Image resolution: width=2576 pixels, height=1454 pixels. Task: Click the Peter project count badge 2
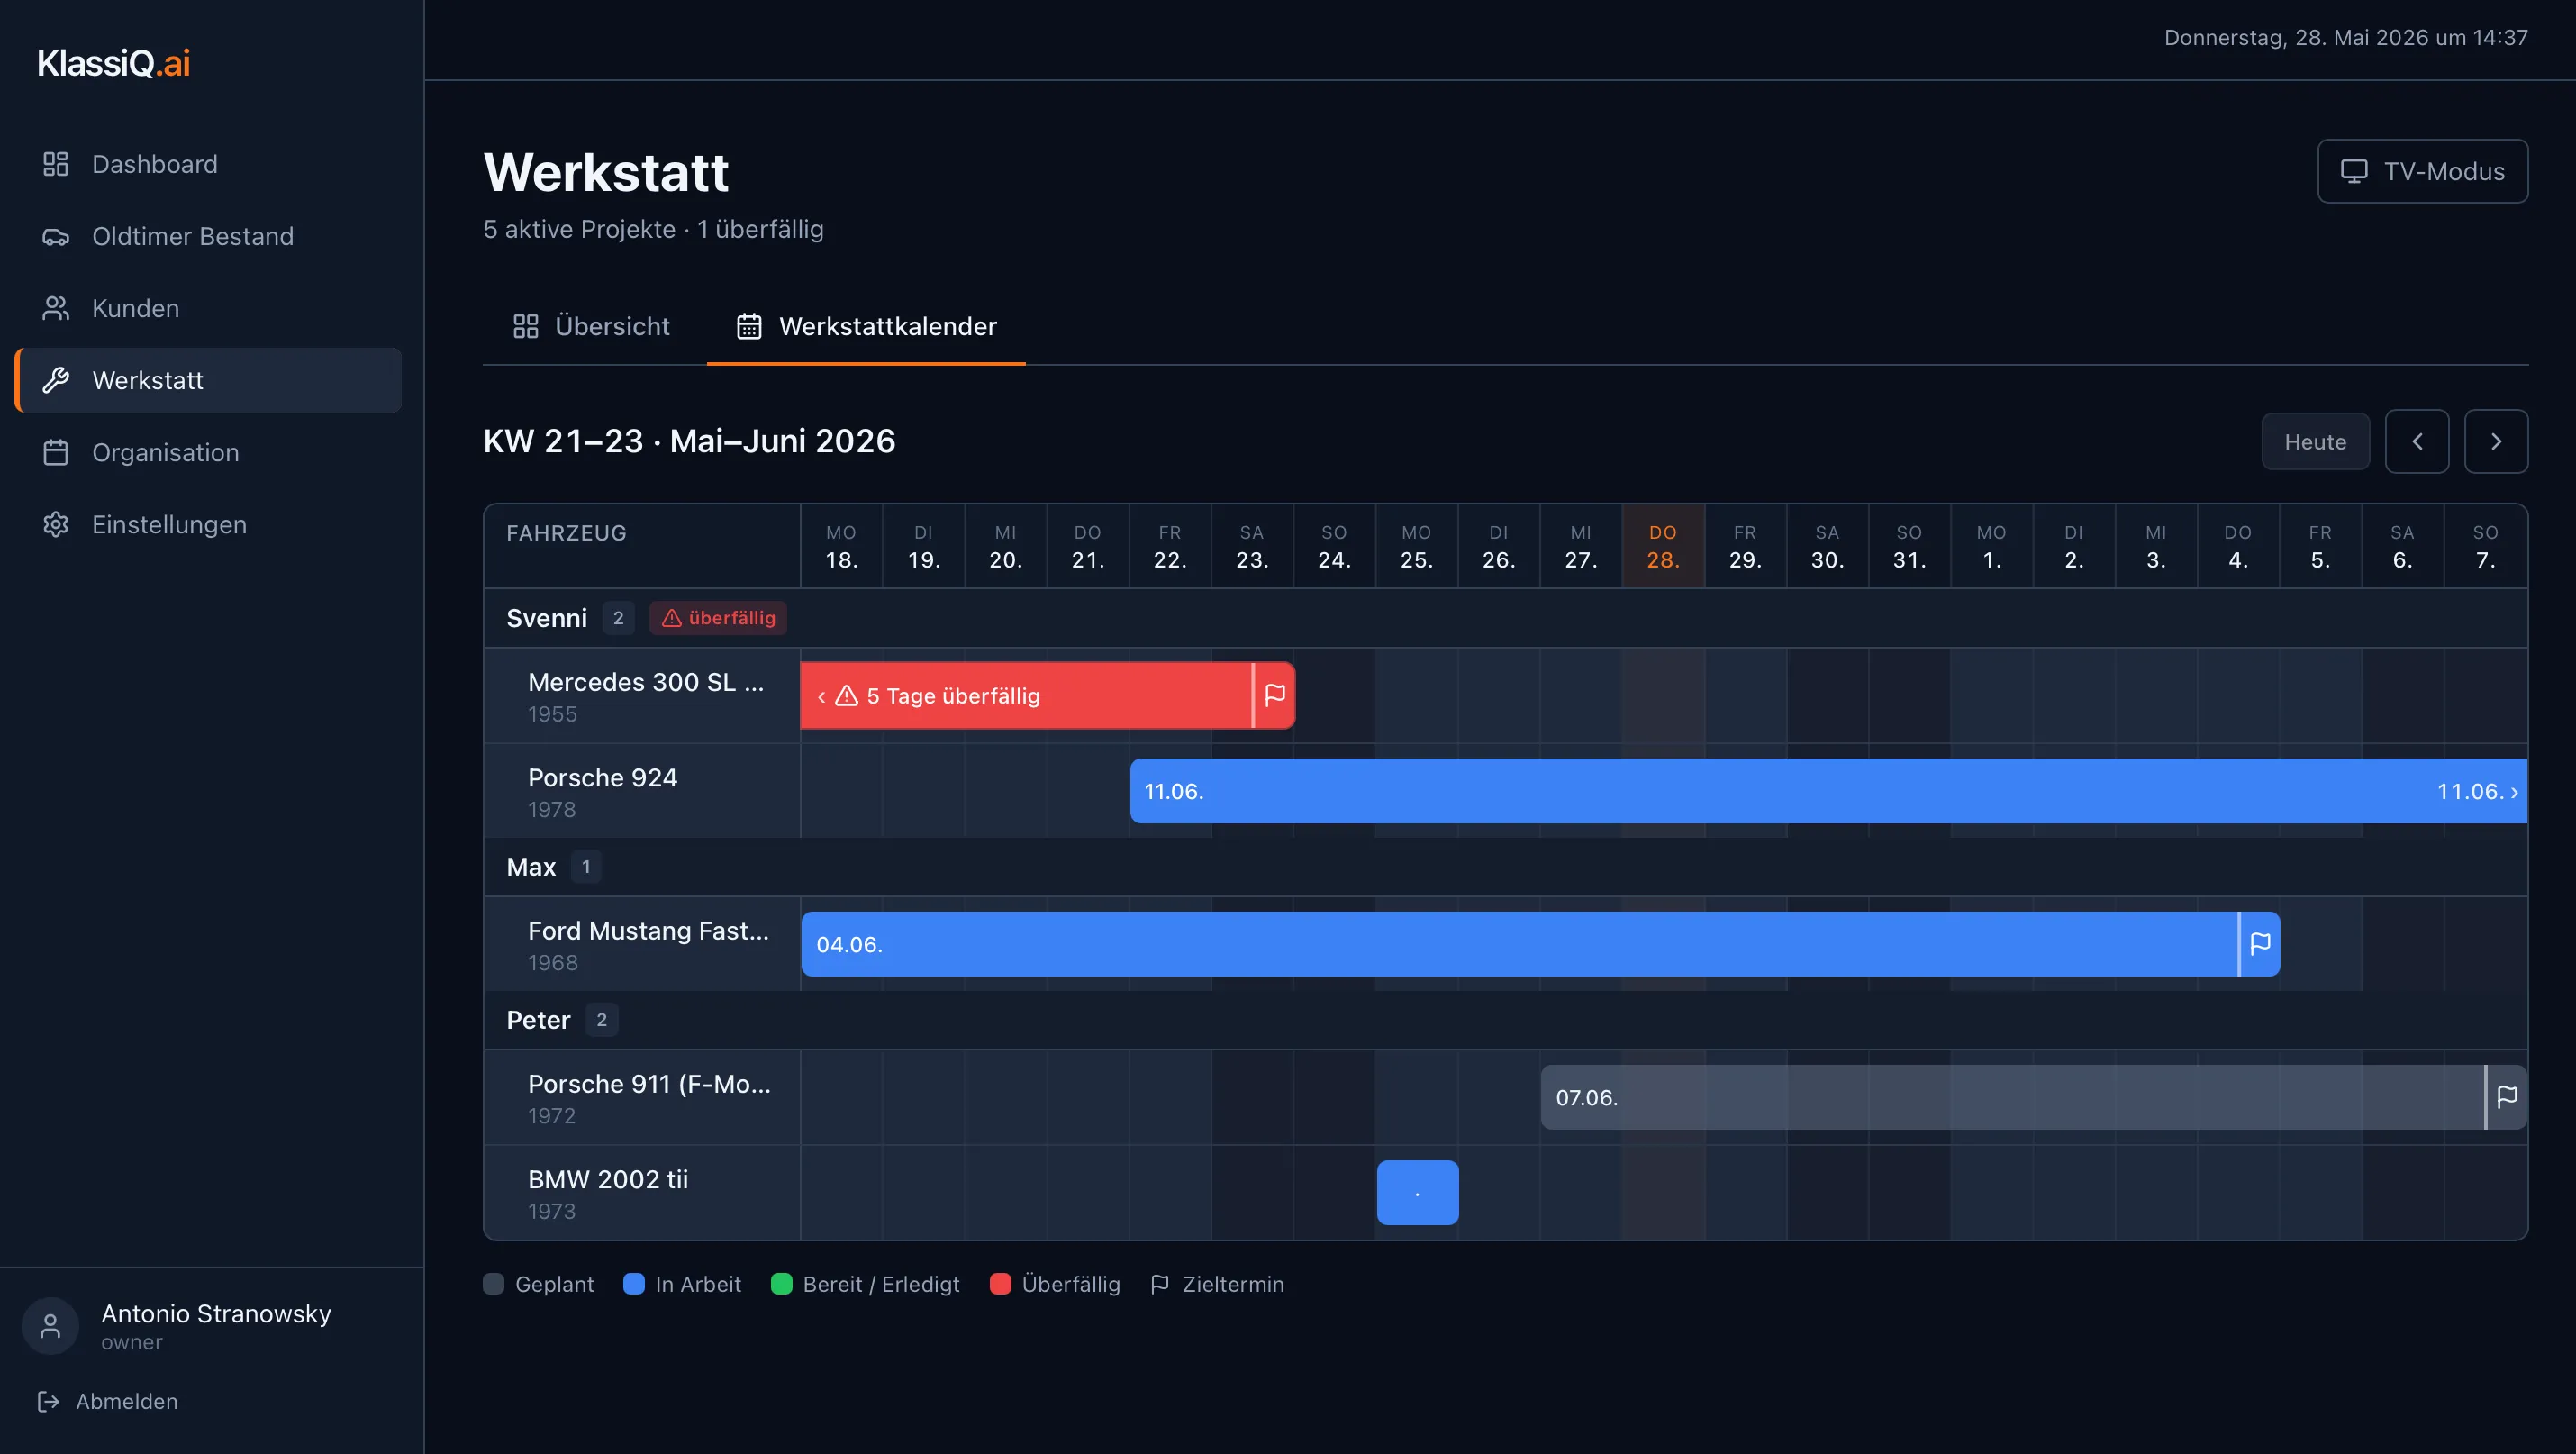coord(601,1020)
